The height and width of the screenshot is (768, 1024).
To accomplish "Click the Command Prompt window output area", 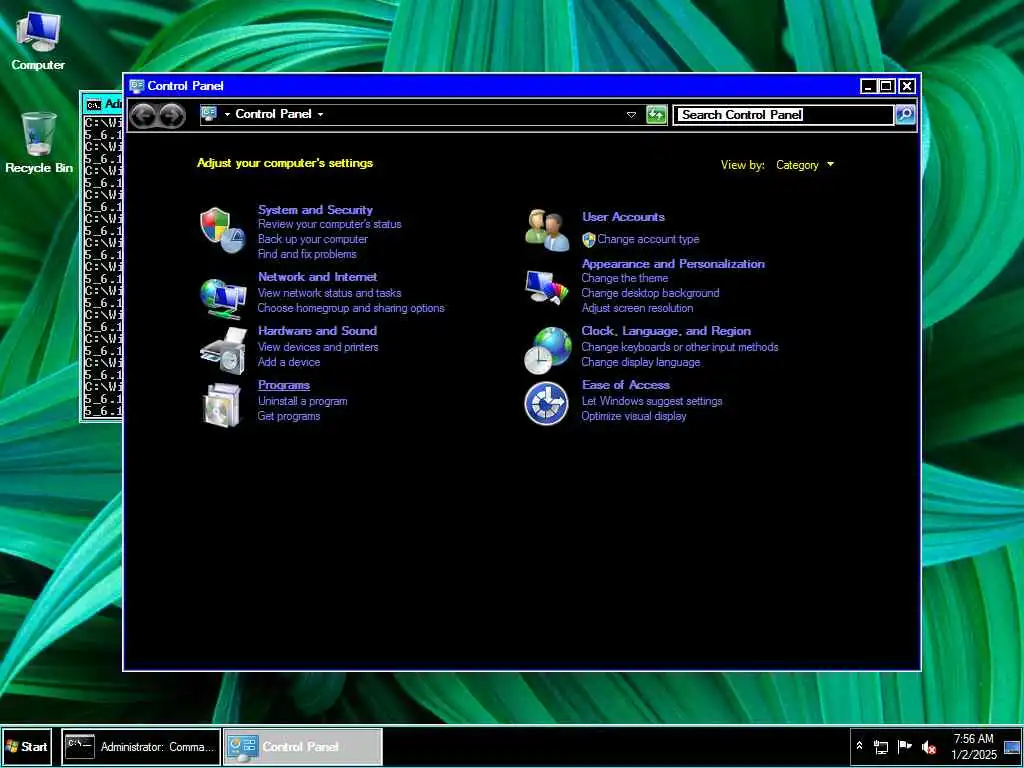I will pos(103,268).
